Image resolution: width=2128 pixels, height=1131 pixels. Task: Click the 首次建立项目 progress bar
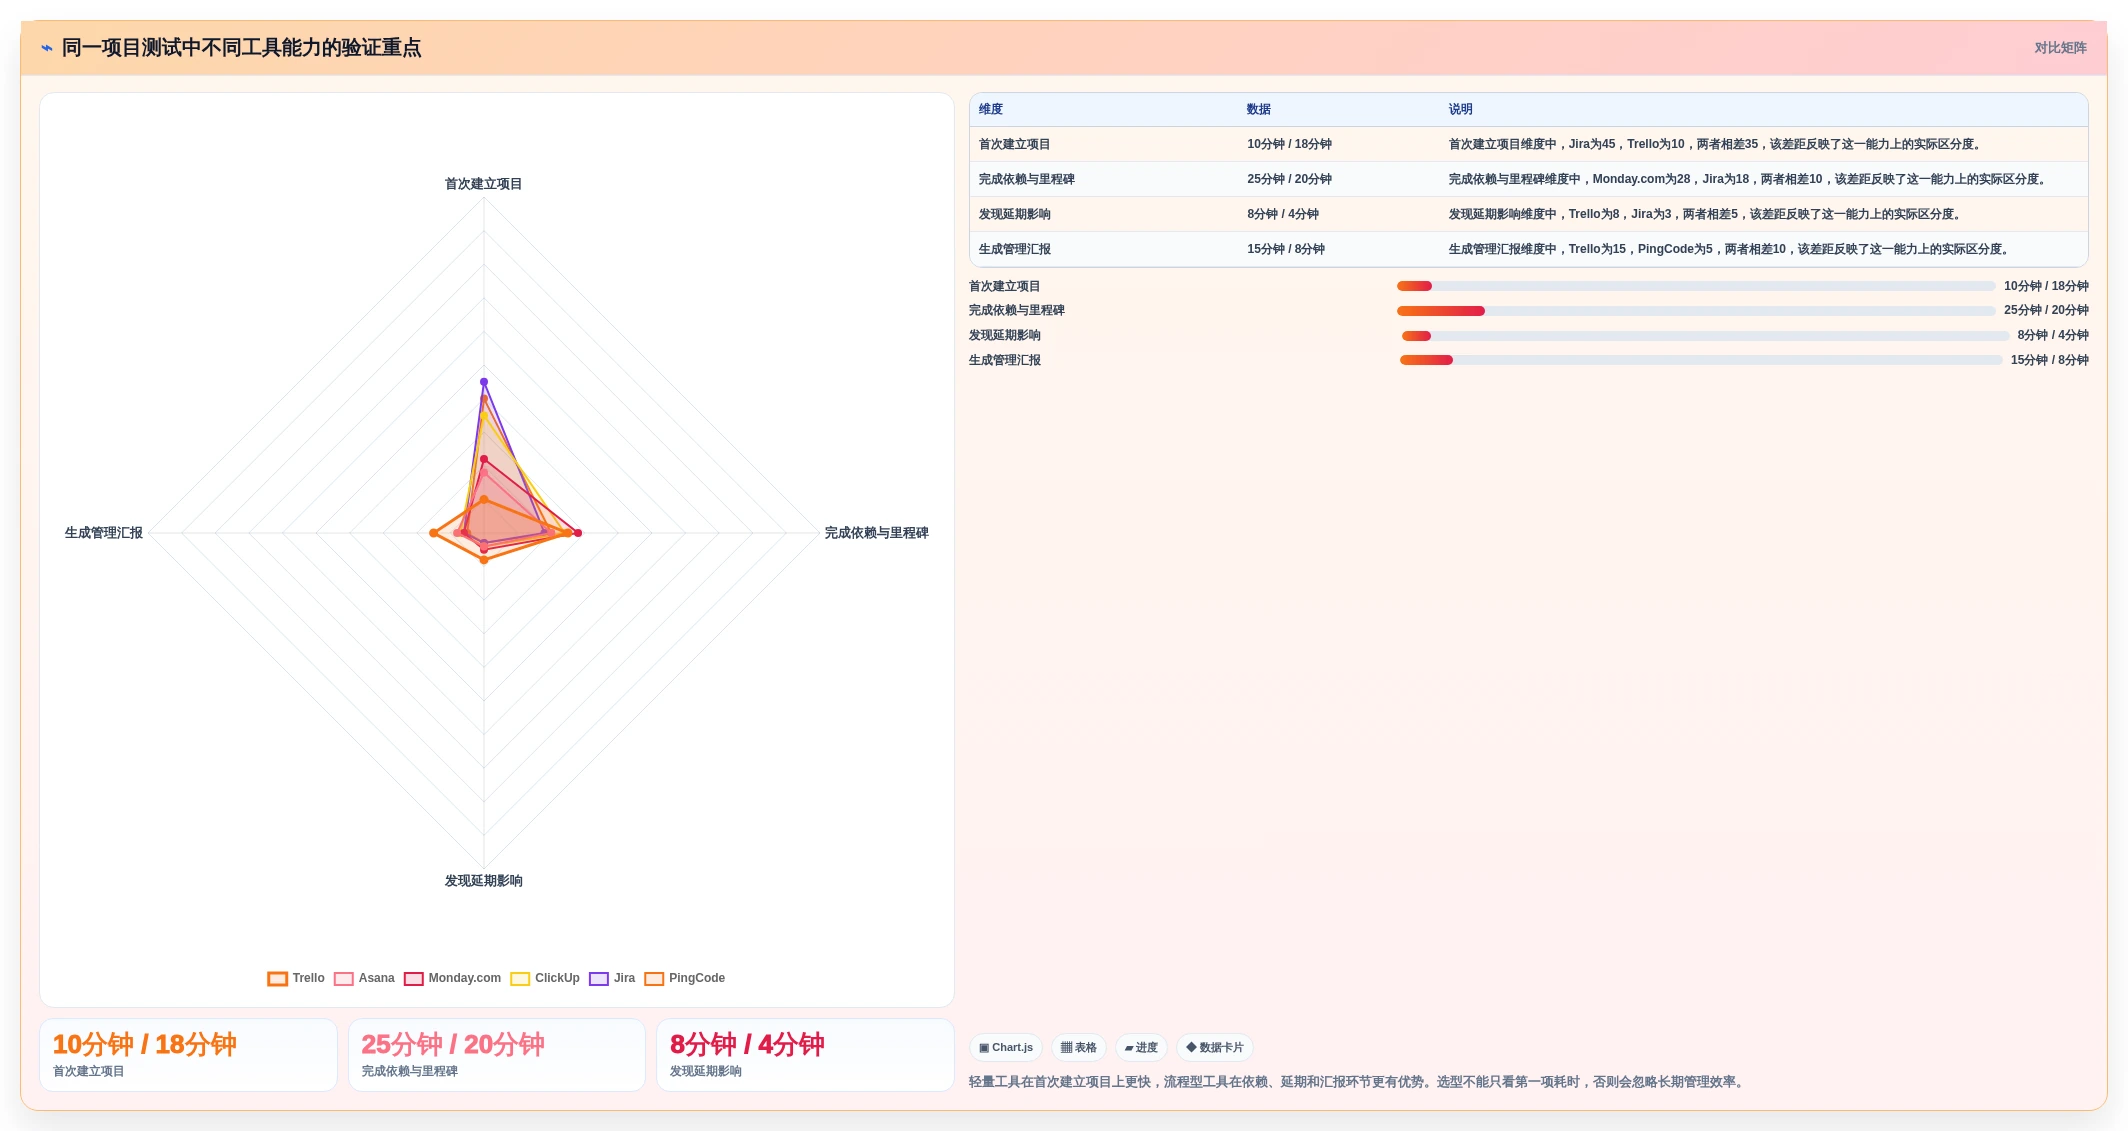coord(1696,286)
